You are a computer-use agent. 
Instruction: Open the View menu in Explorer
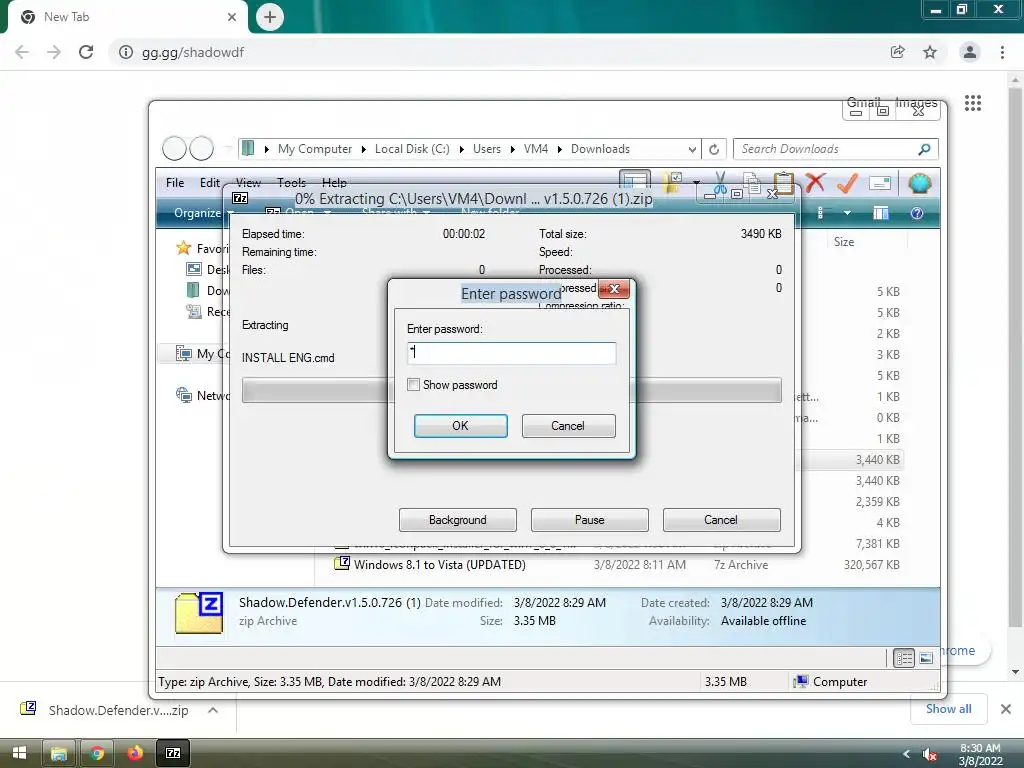coord(248,183)
